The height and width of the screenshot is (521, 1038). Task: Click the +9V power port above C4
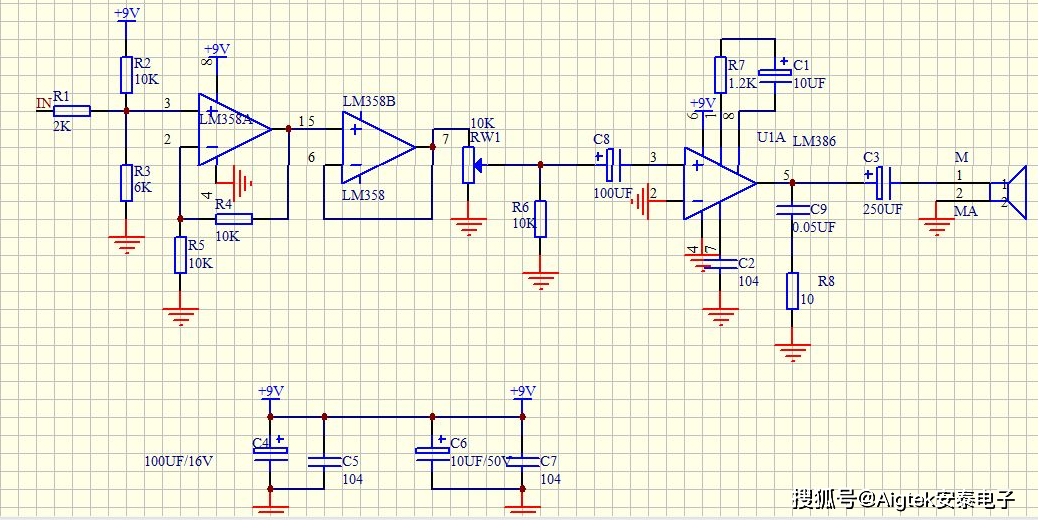pyautogui.click(x=270, y=392)
